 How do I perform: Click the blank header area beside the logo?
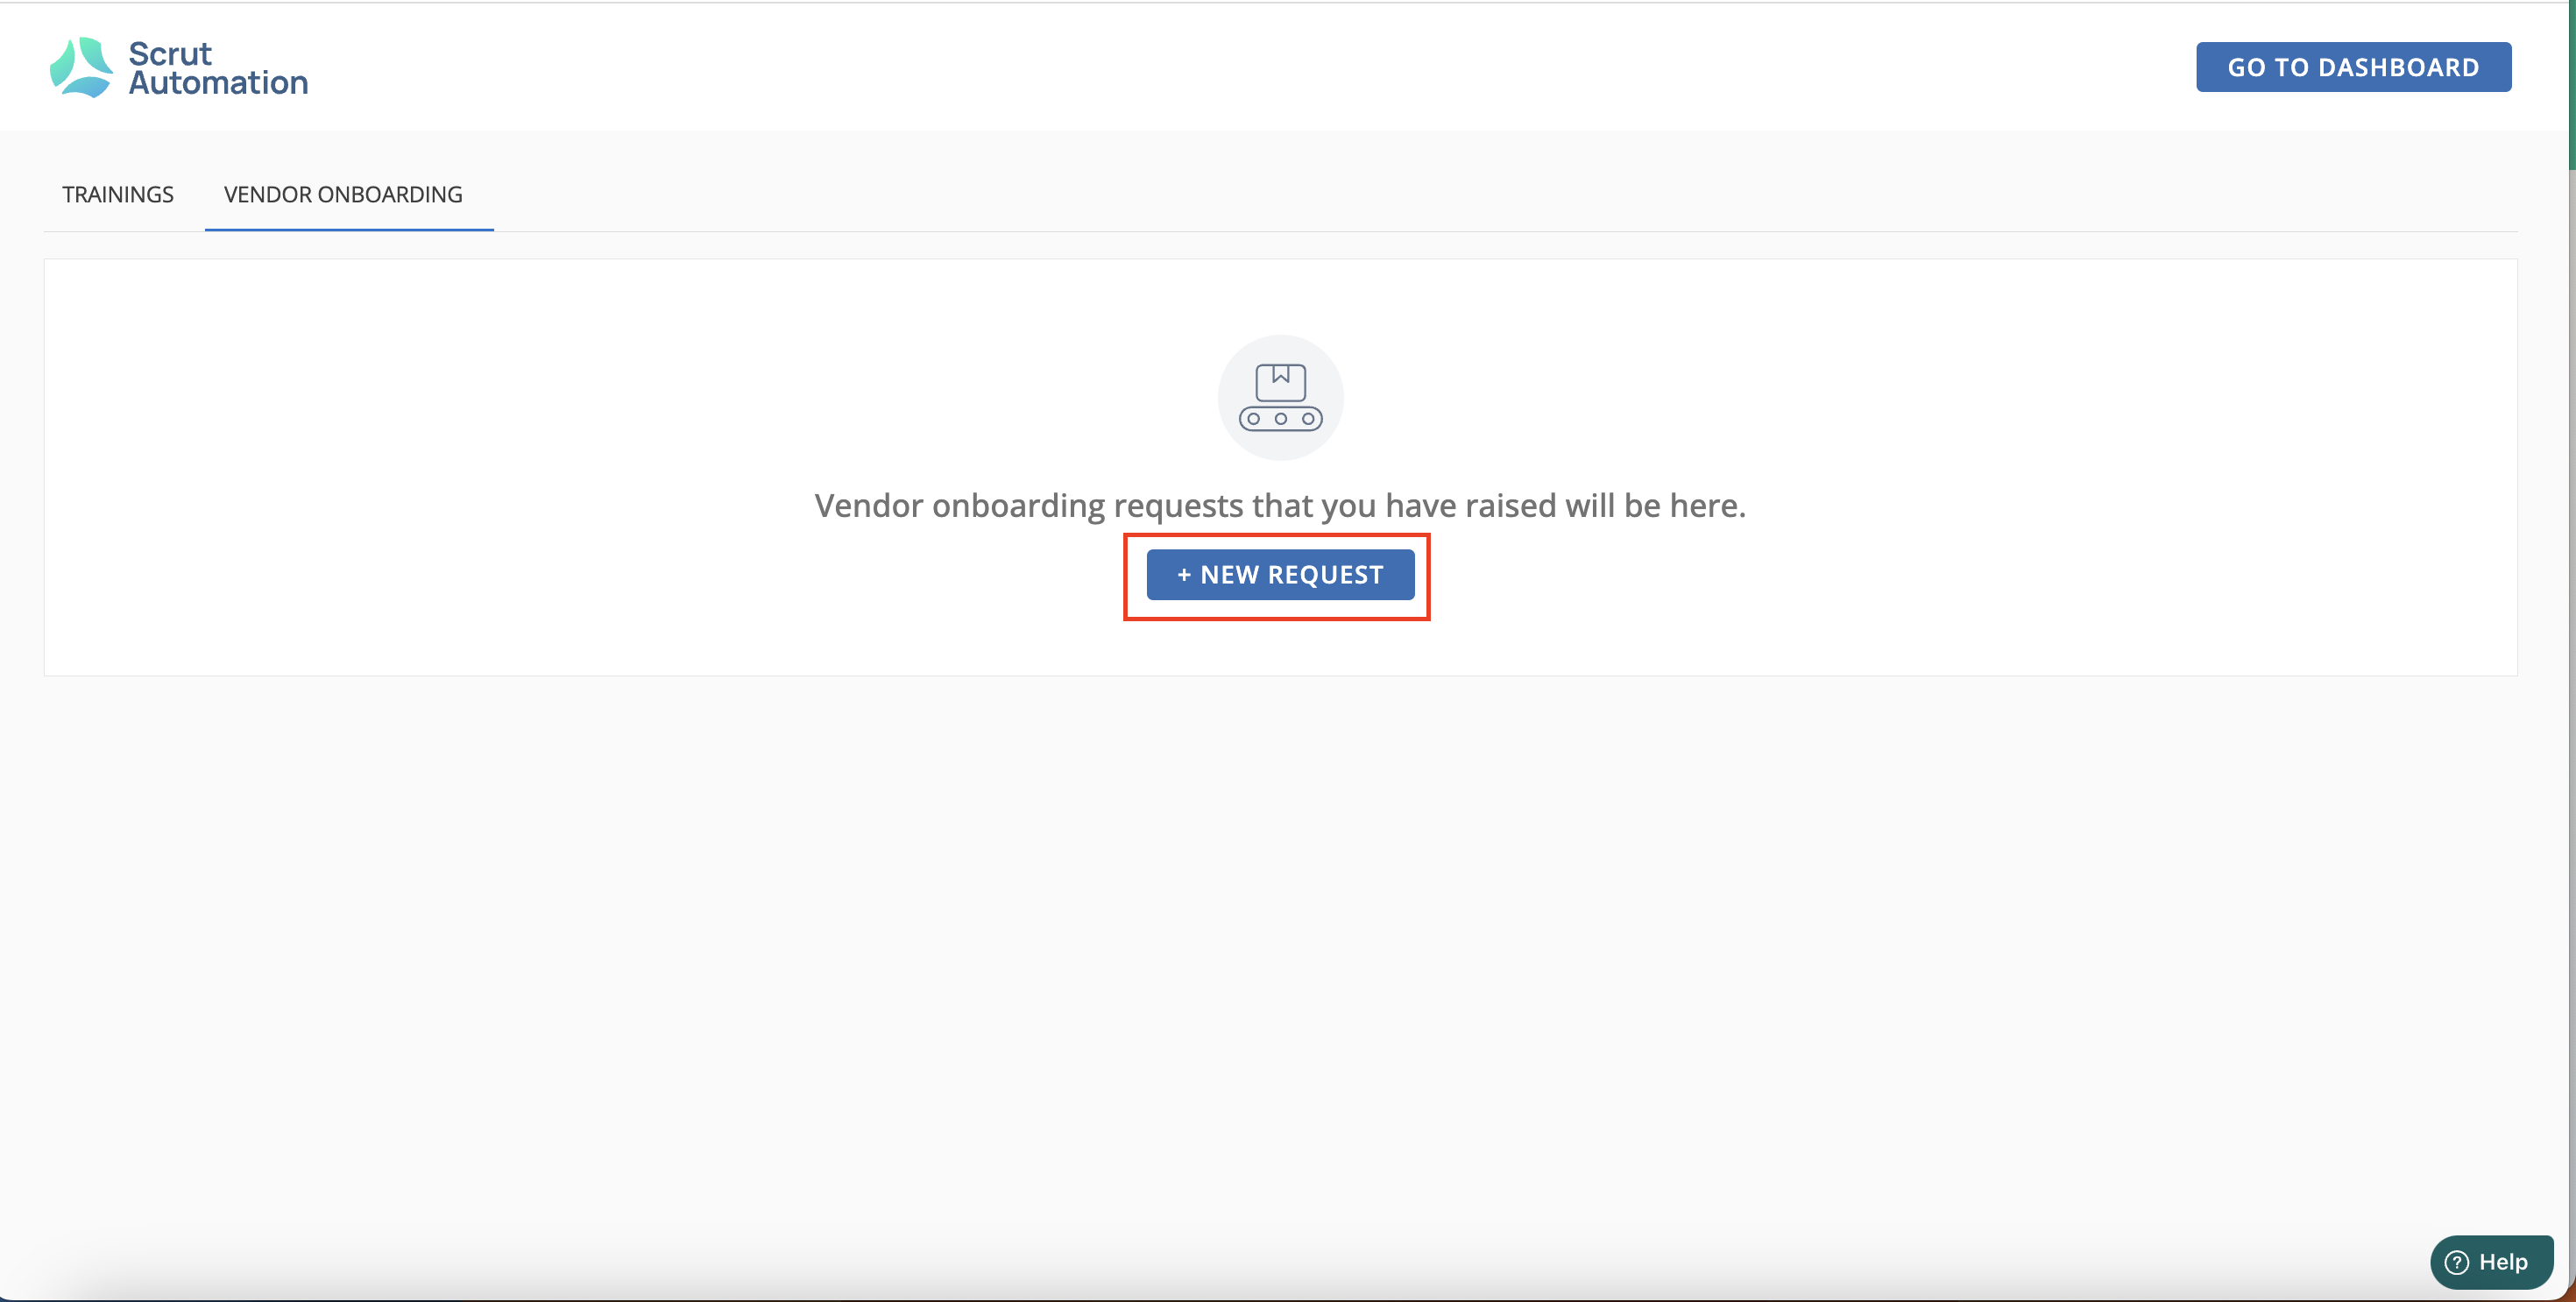tap(1250, 67)
